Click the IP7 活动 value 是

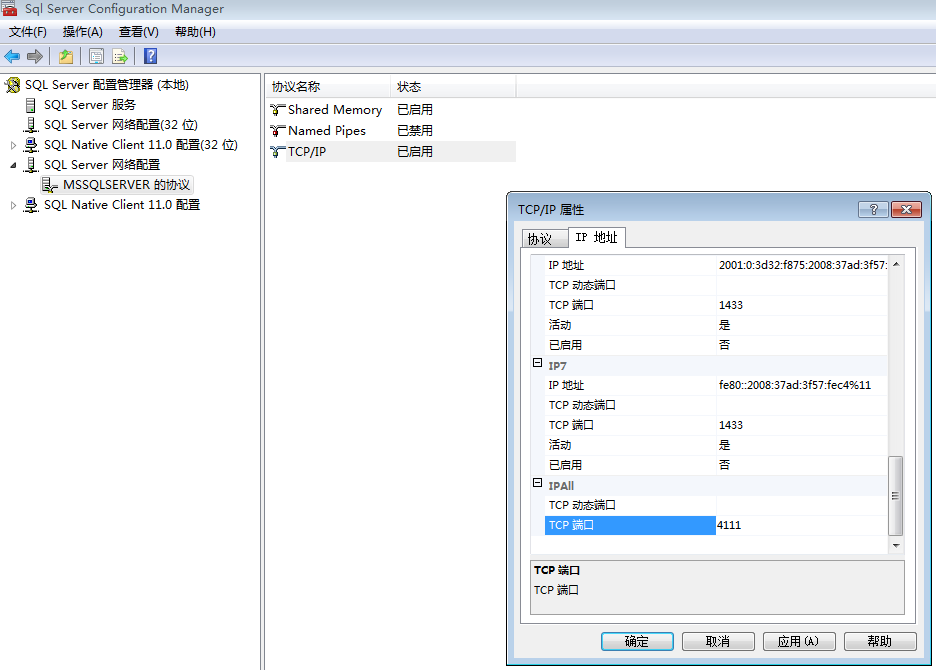tap(802, 445)
